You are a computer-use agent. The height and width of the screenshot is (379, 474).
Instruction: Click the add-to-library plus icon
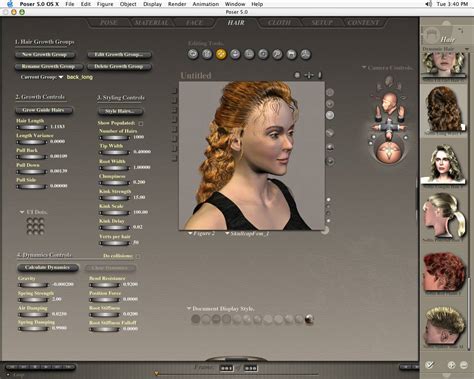click(451, 365)
